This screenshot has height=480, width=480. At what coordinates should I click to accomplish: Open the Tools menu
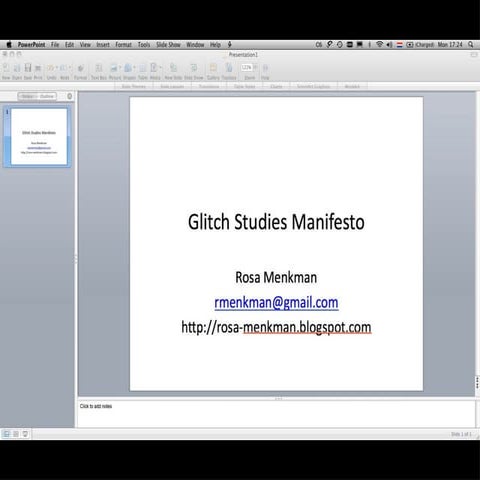[144, 45]
